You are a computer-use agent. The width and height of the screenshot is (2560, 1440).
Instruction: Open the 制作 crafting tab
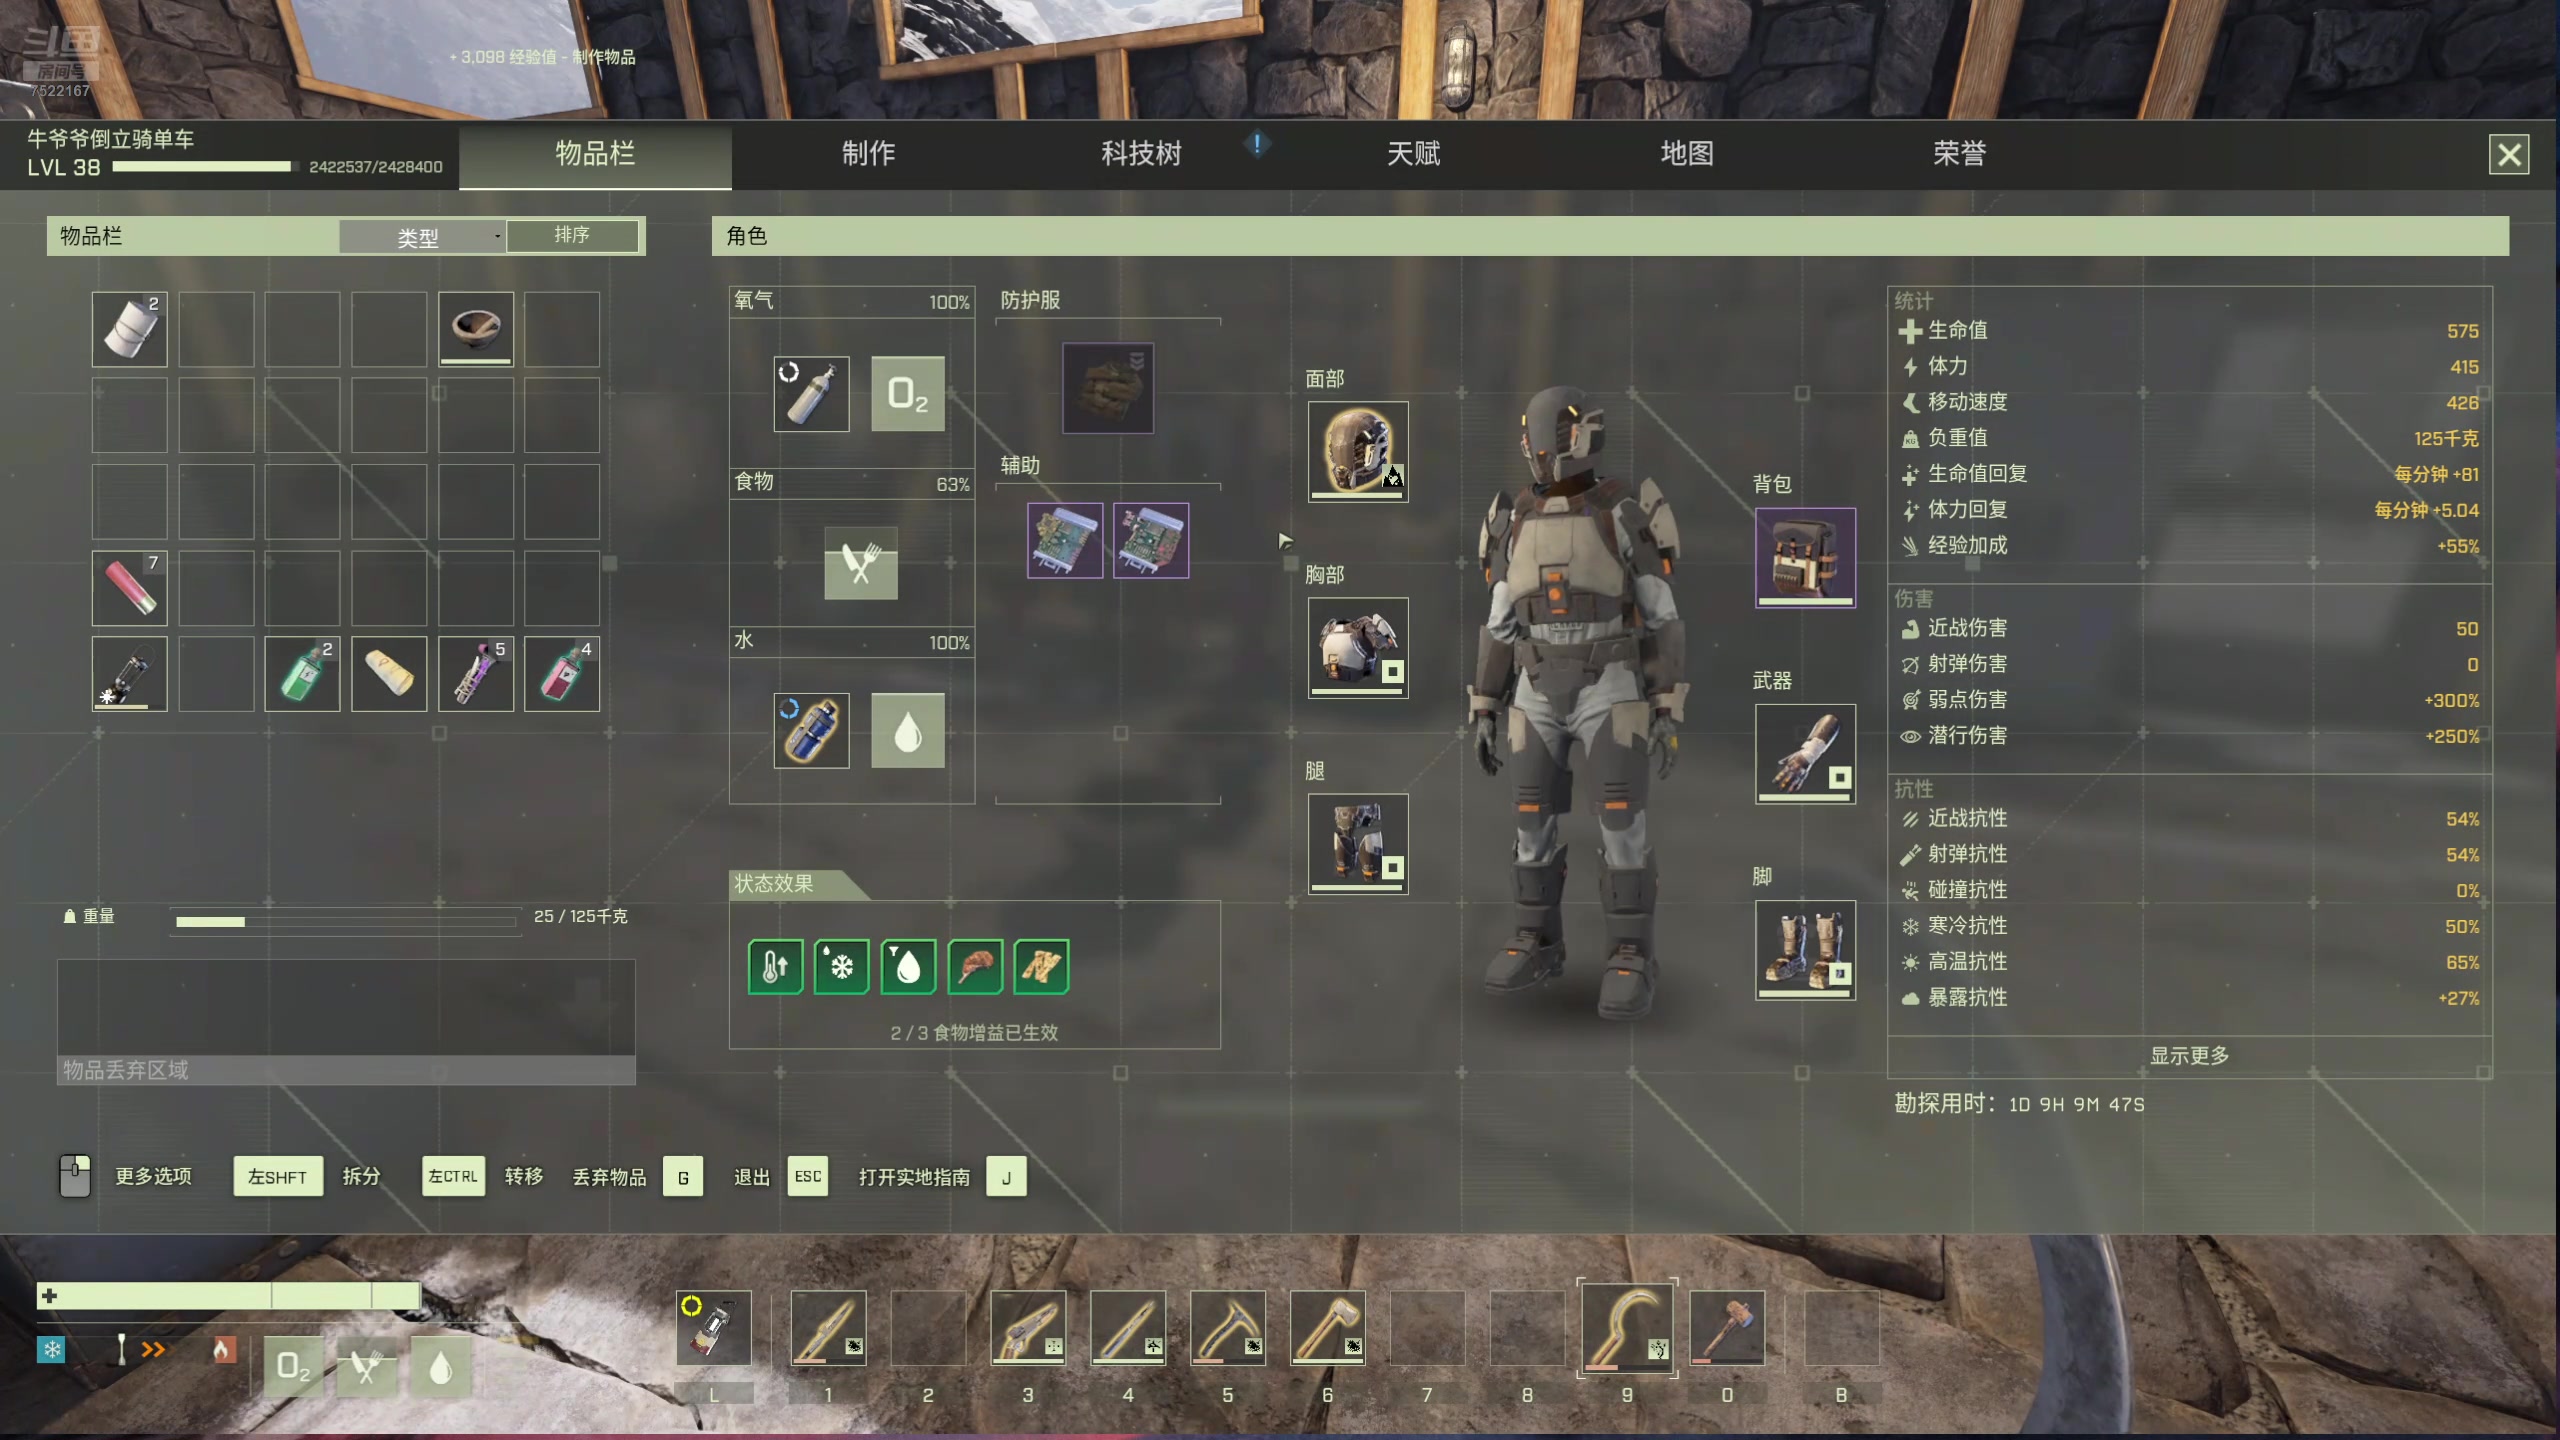[868, 154]
